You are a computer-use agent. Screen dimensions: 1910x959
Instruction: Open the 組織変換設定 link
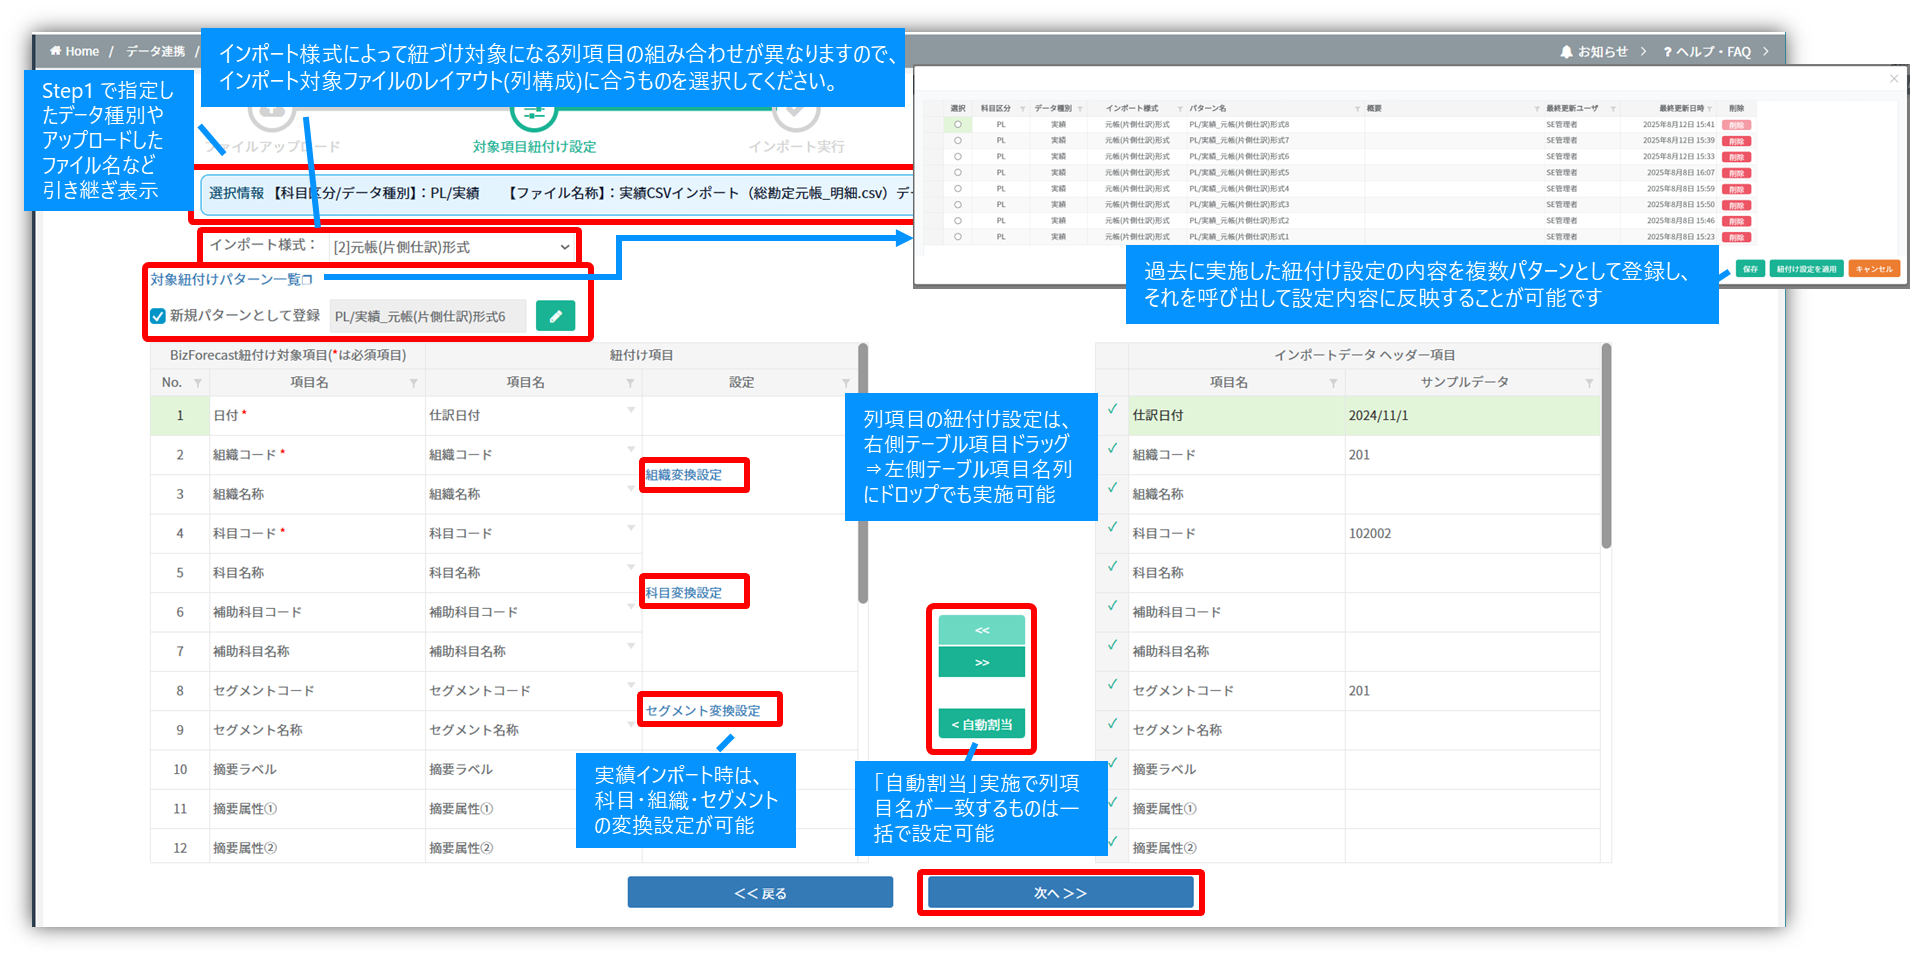pos(684,475)
